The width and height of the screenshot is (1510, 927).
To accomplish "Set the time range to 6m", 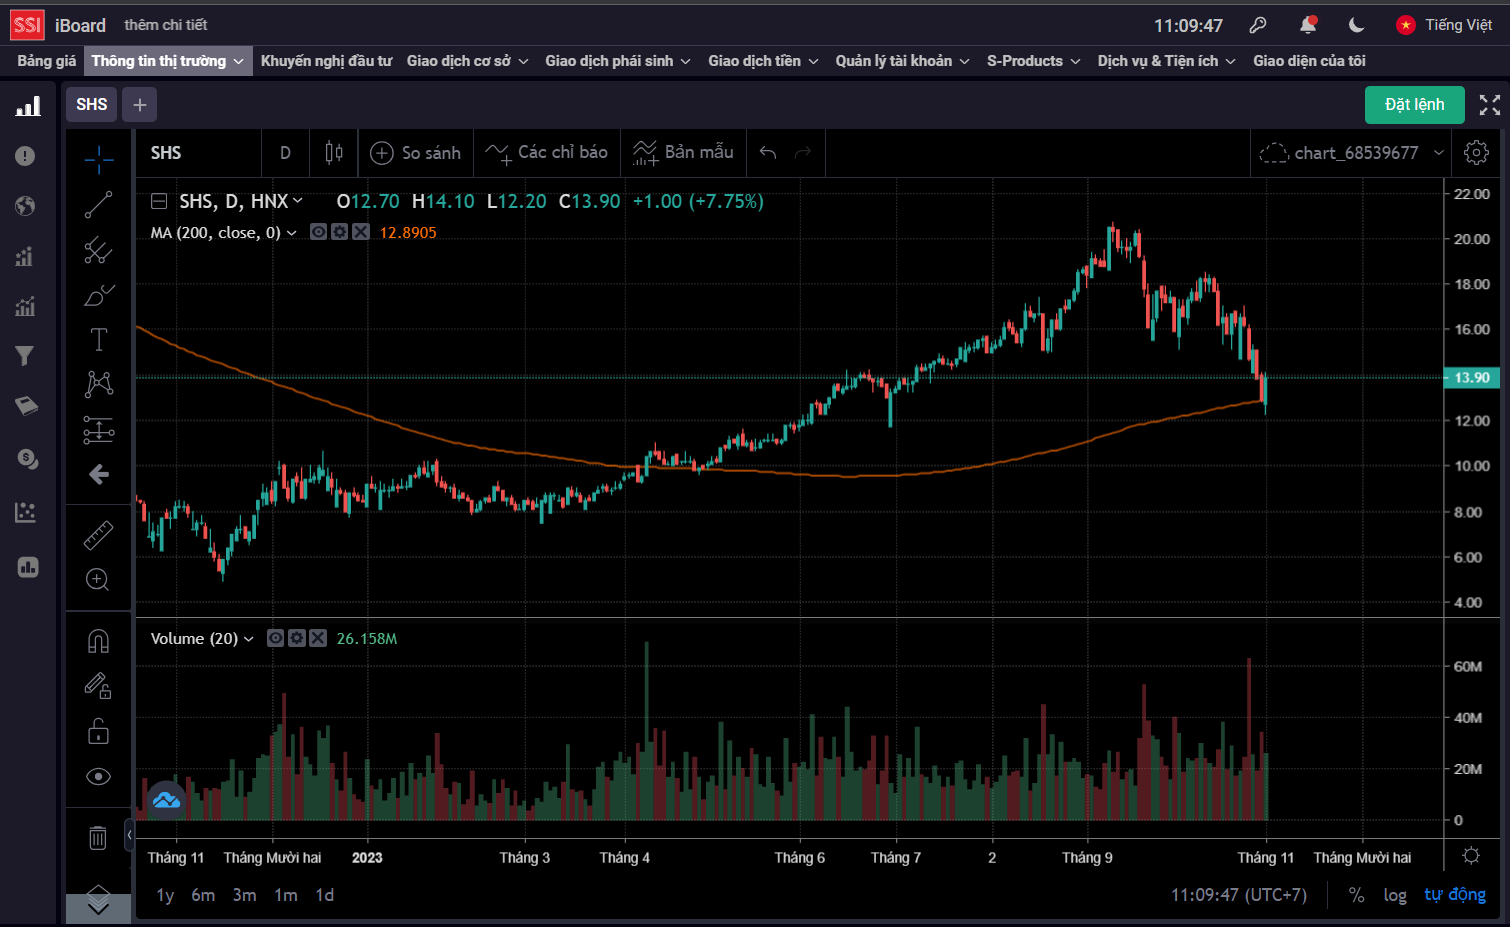I will [203, 895].
